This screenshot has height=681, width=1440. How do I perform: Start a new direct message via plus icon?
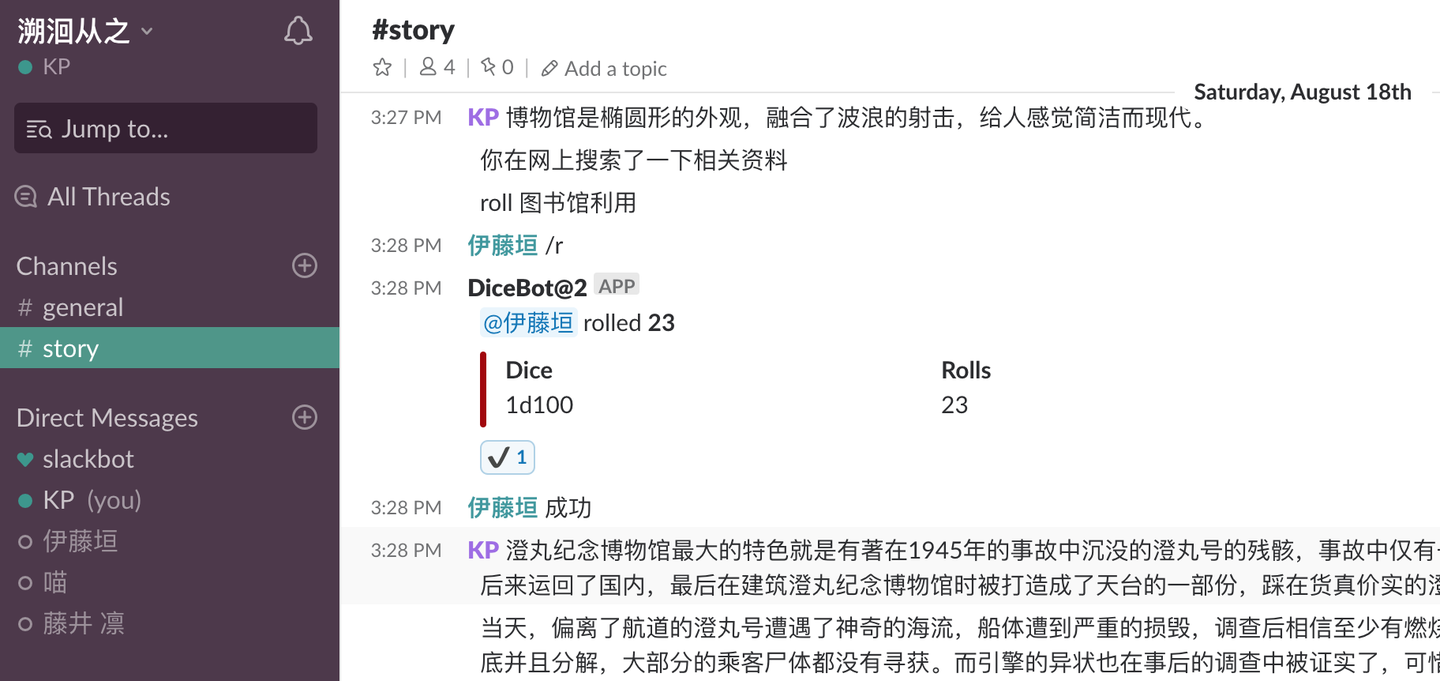(x=304, y=417)
